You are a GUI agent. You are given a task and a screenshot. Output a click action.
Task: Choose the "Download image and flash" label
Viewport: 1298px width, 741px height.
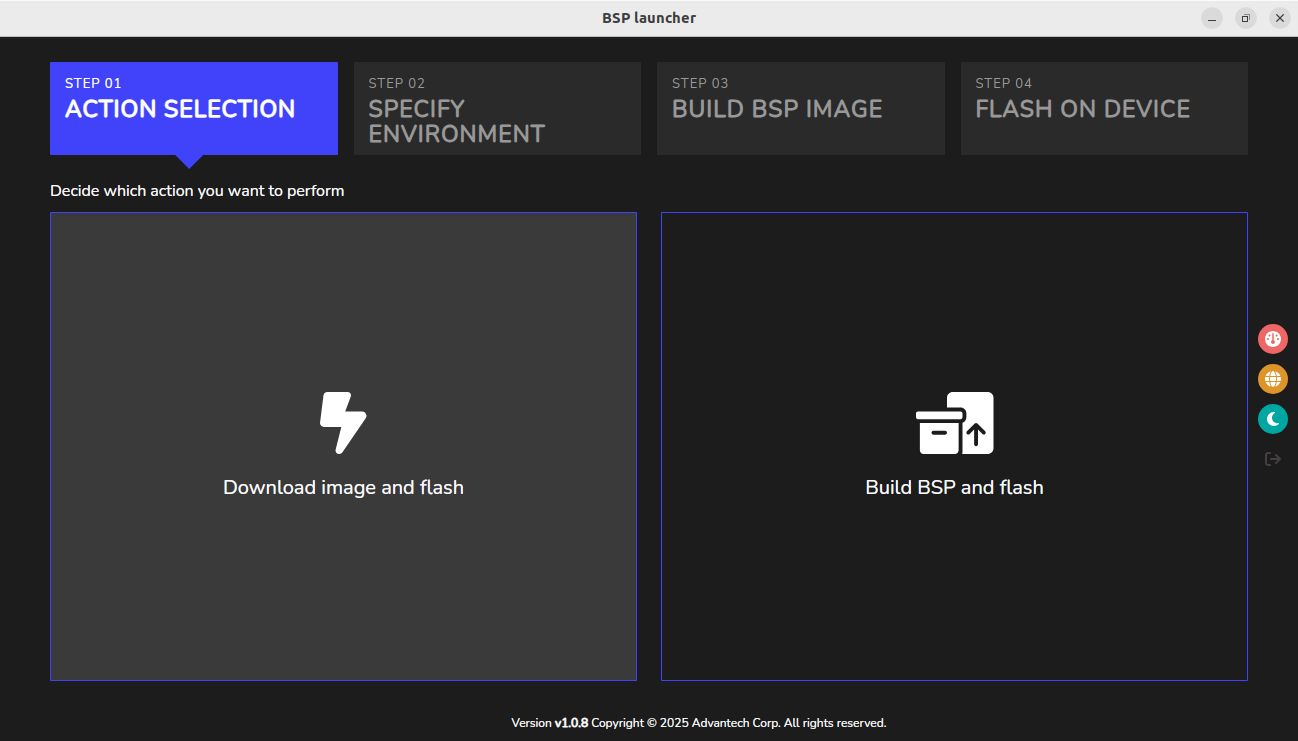click(343, 488)
